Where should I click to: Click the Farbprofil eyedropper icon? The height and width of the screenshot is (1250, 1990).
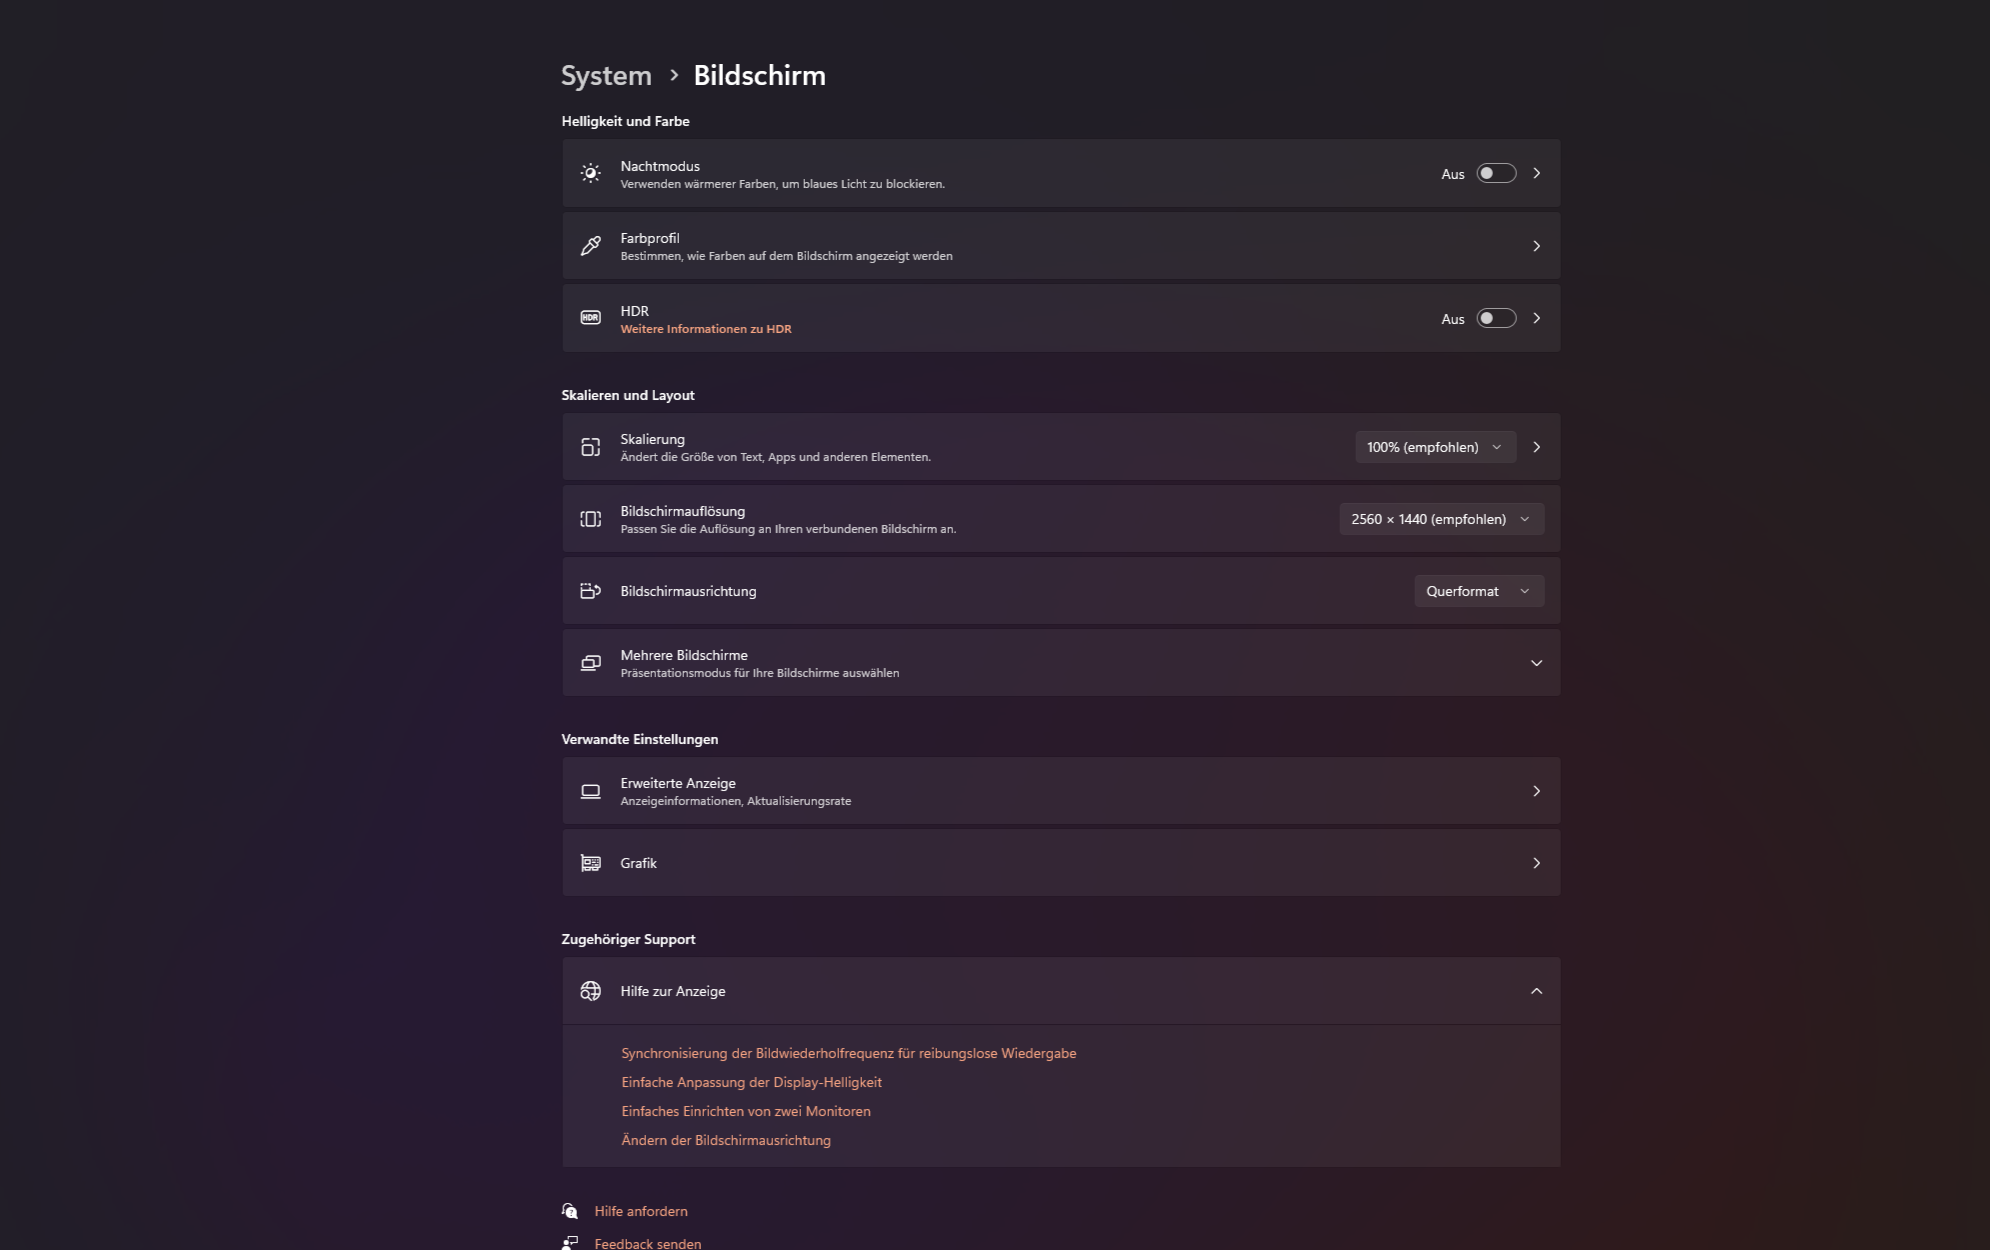tap(590, 245)
